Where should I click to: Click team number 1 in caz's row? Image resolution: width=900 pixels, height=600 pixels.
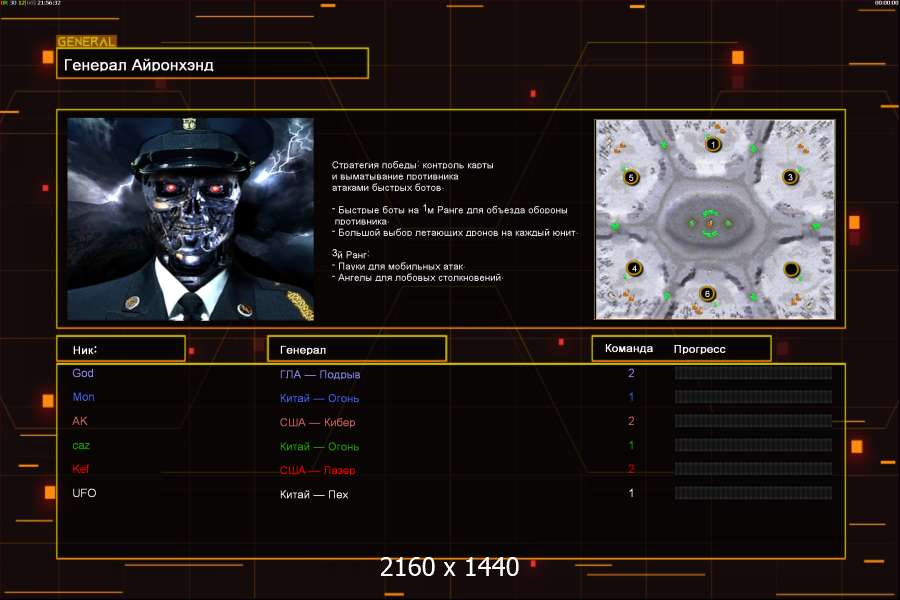point(631,445)
